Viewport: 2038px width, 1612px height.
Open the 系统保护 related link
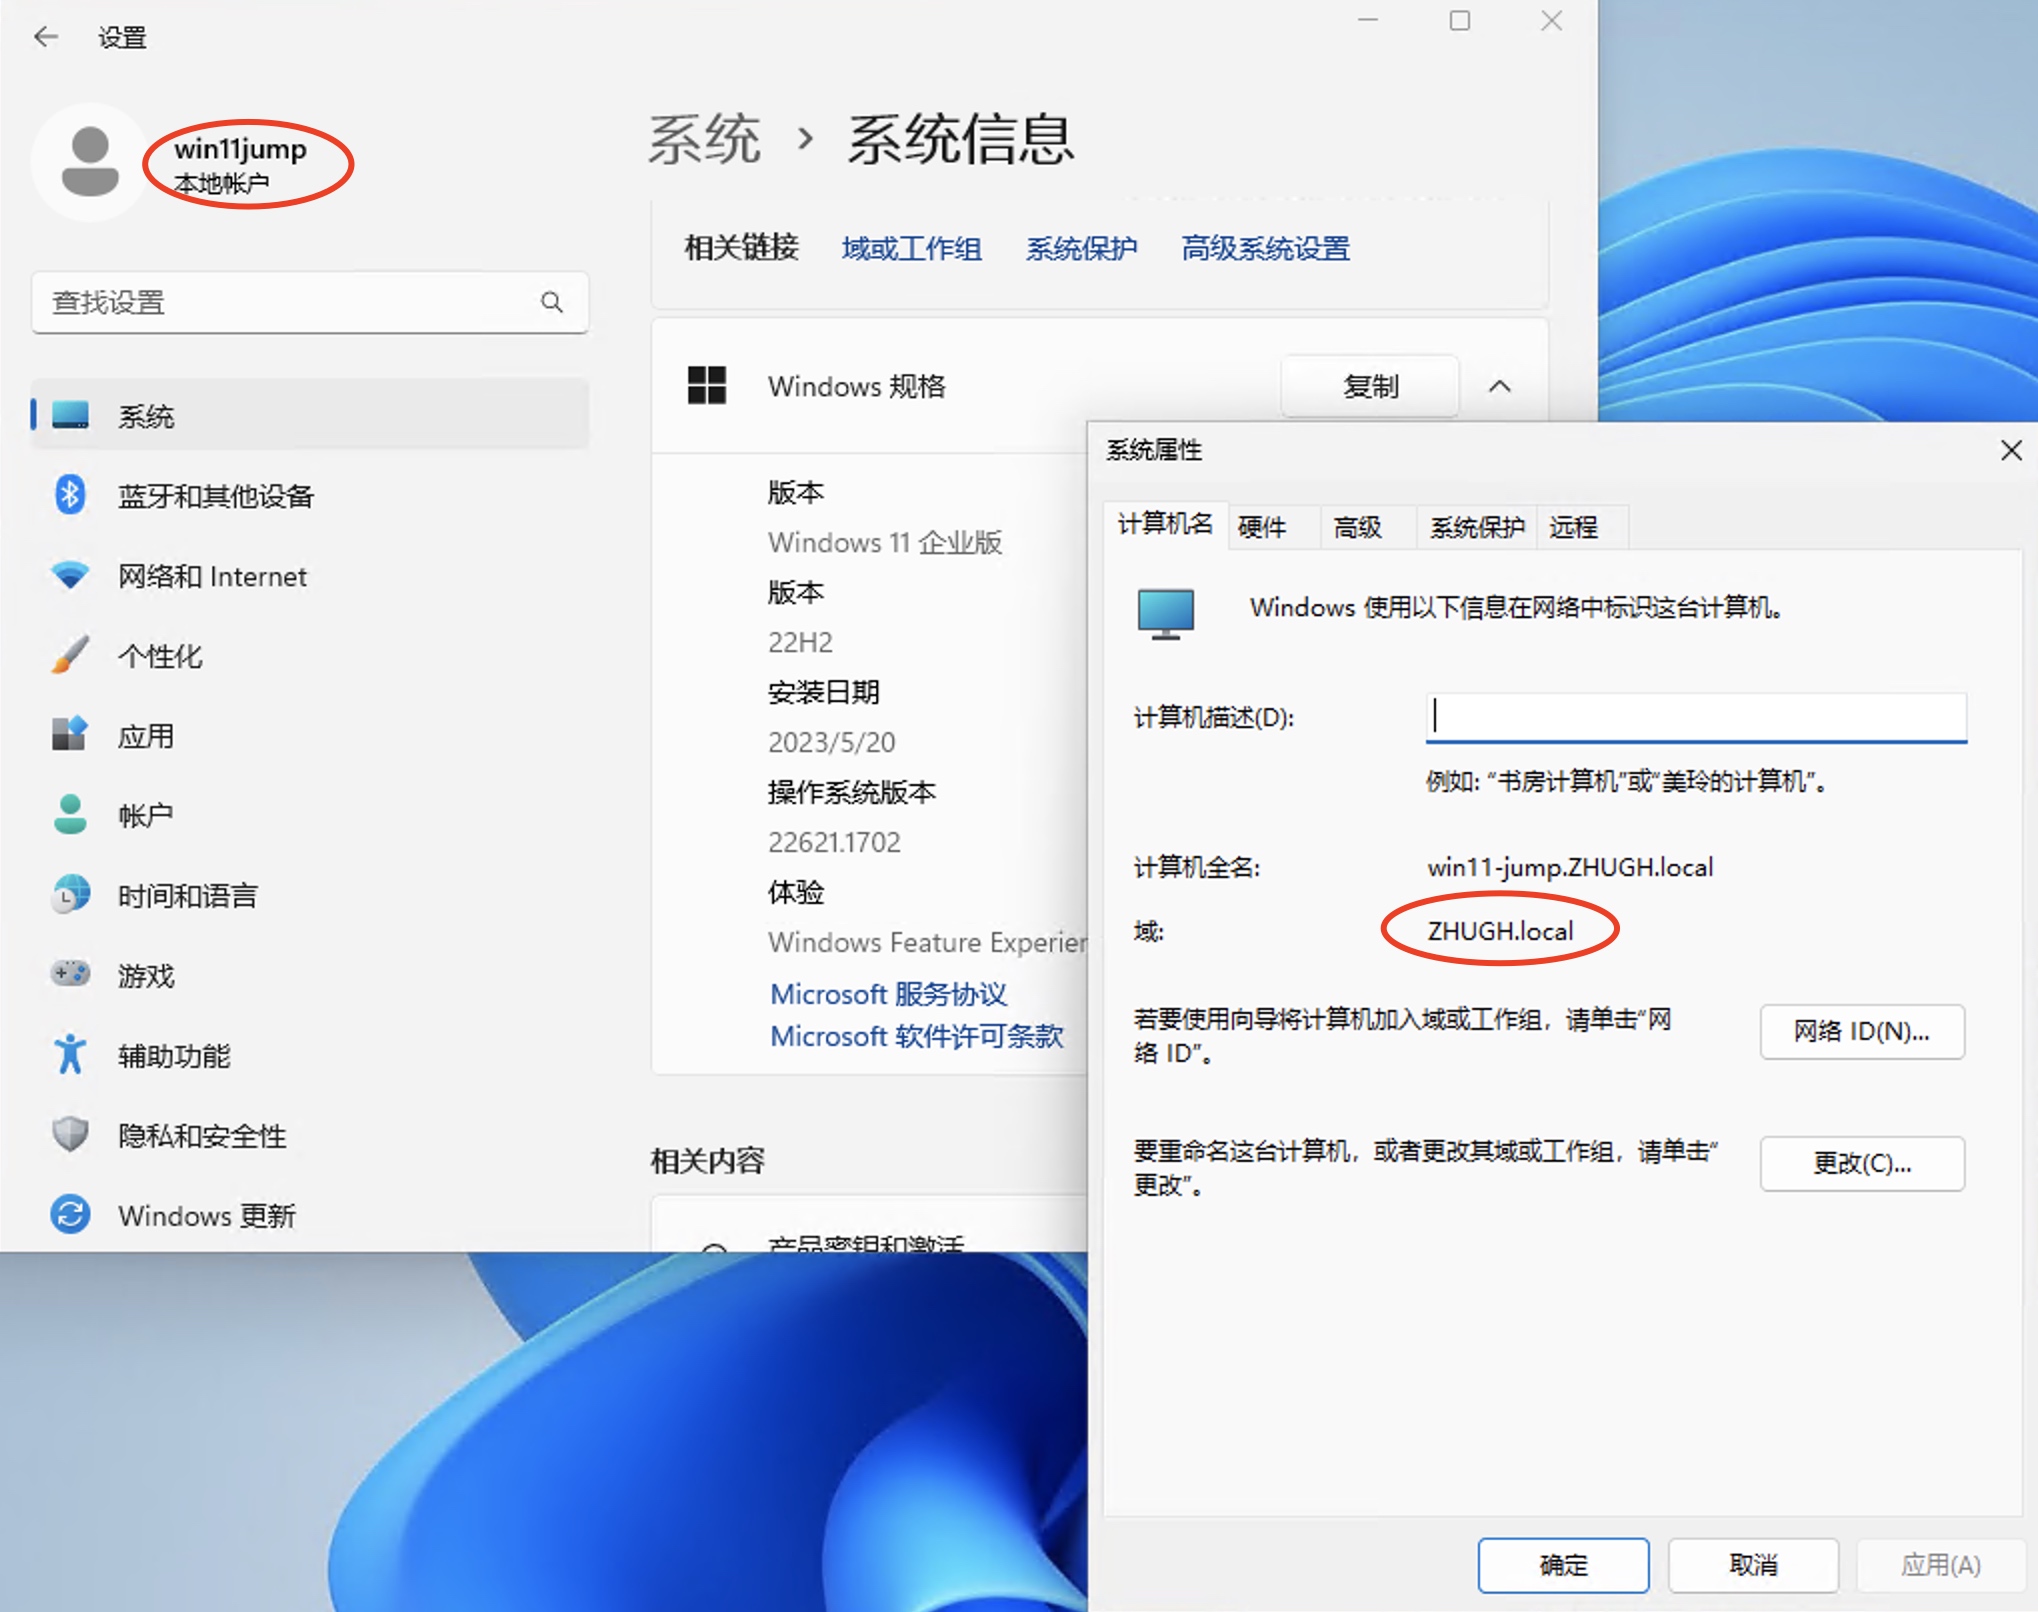[x=1081, y=248]
